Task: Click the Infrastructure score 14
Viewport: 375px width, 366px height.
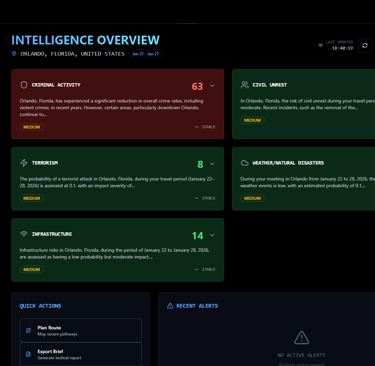Action: pos(198,236)
